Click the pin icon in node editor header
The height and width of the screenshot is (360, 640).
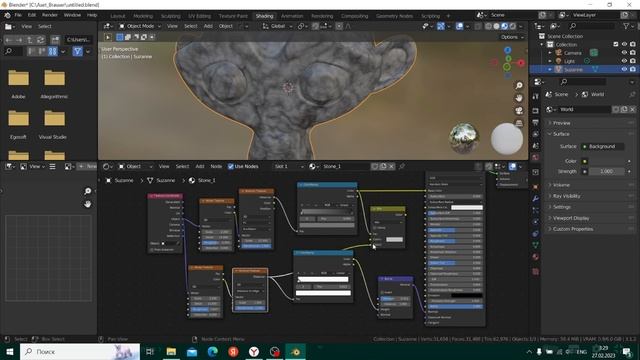tap(402, 166)
